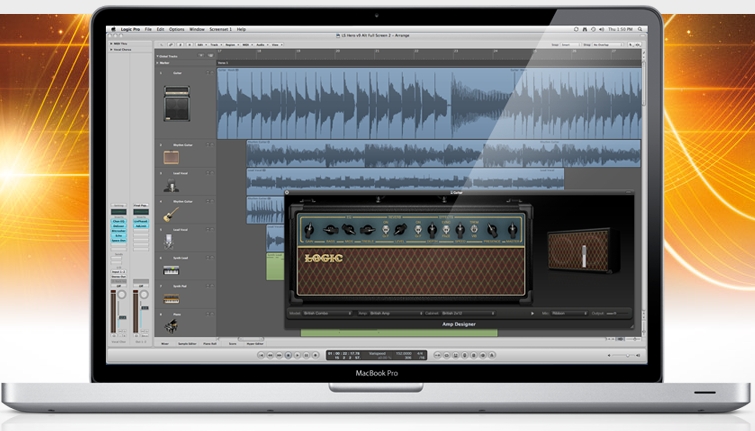This screenshot has height=431, width=755.
Task: Click the Master knob on the amp
Action: point(512,229)
